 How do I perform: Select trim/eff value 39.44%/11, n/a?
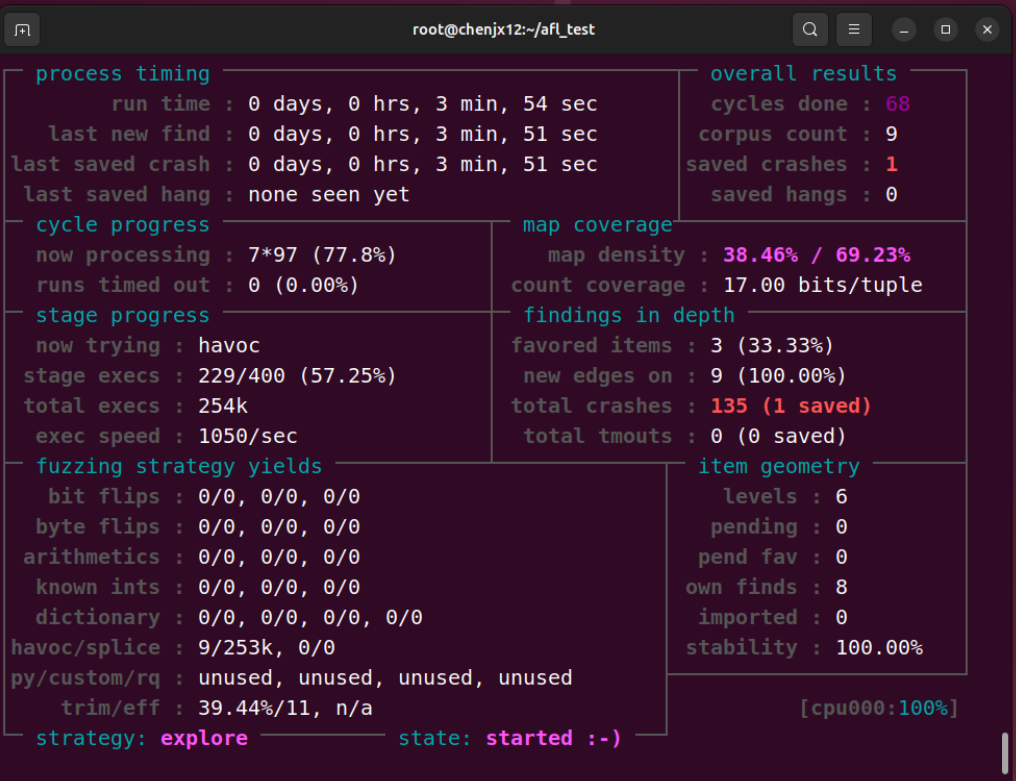285,708
